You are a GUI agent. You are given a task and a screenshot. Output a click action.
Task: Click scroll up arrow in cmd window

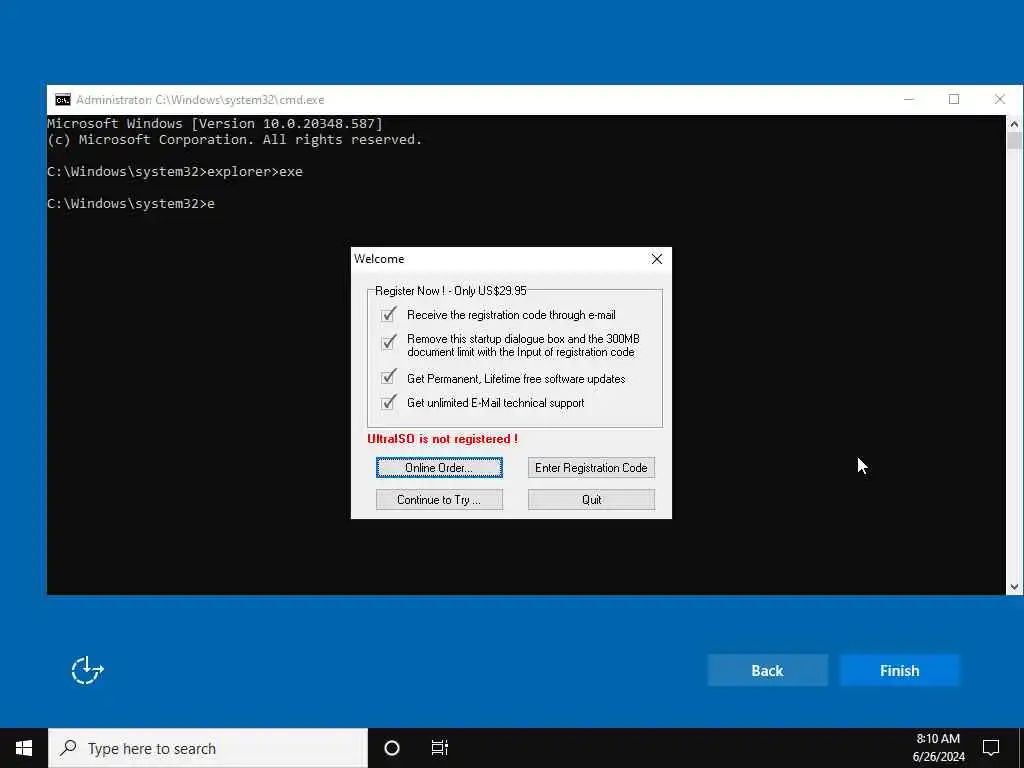[1014, 123]
